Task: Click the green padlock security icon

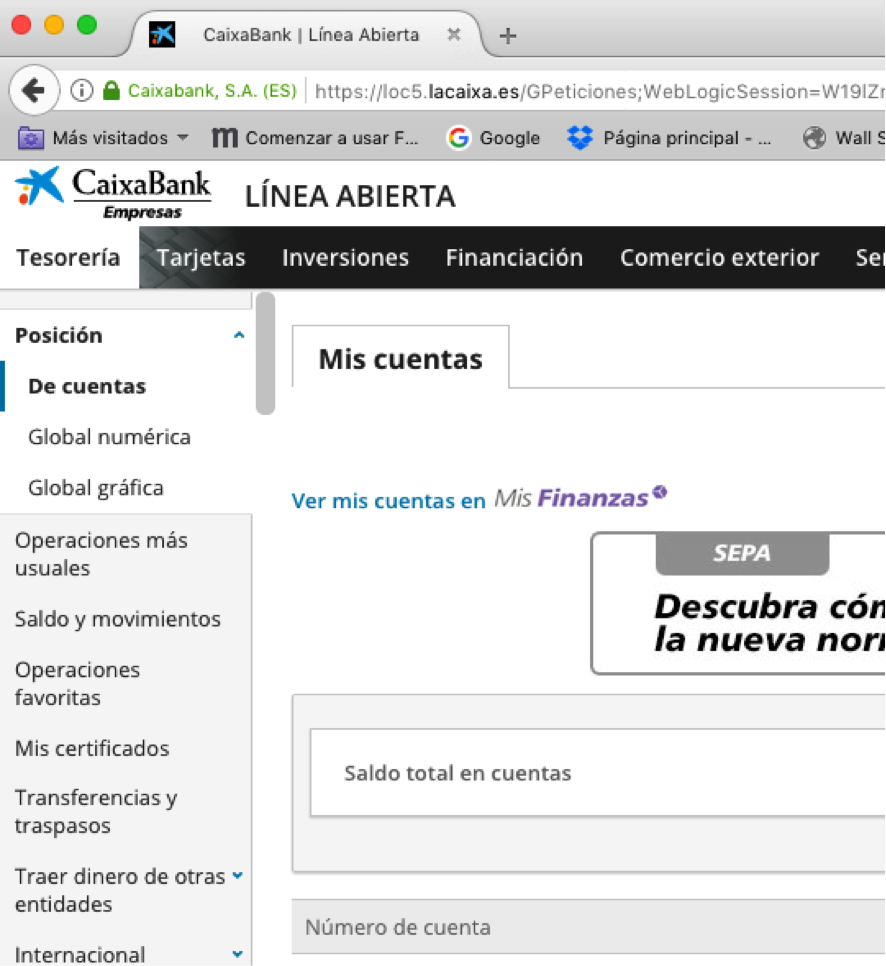Action: pos(111,91)
